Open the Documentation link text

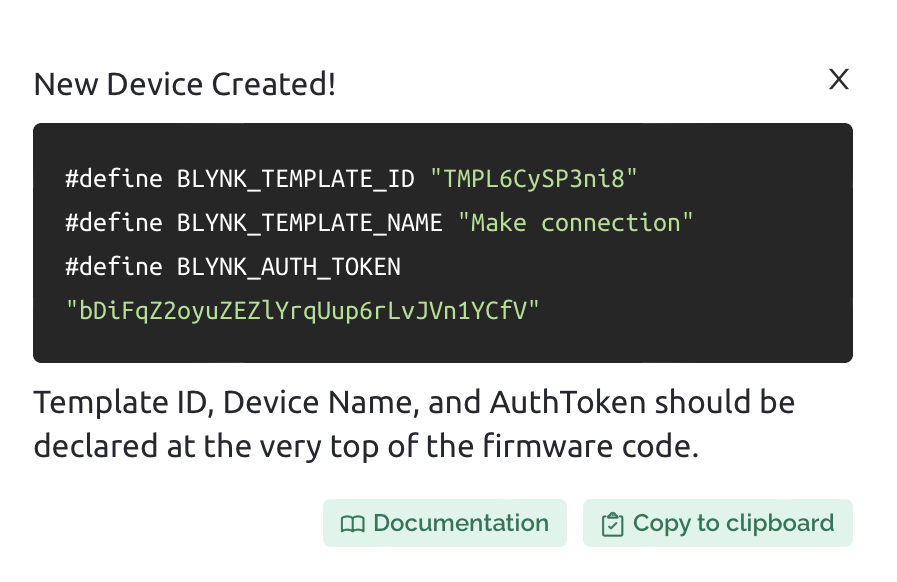[460, 523]
